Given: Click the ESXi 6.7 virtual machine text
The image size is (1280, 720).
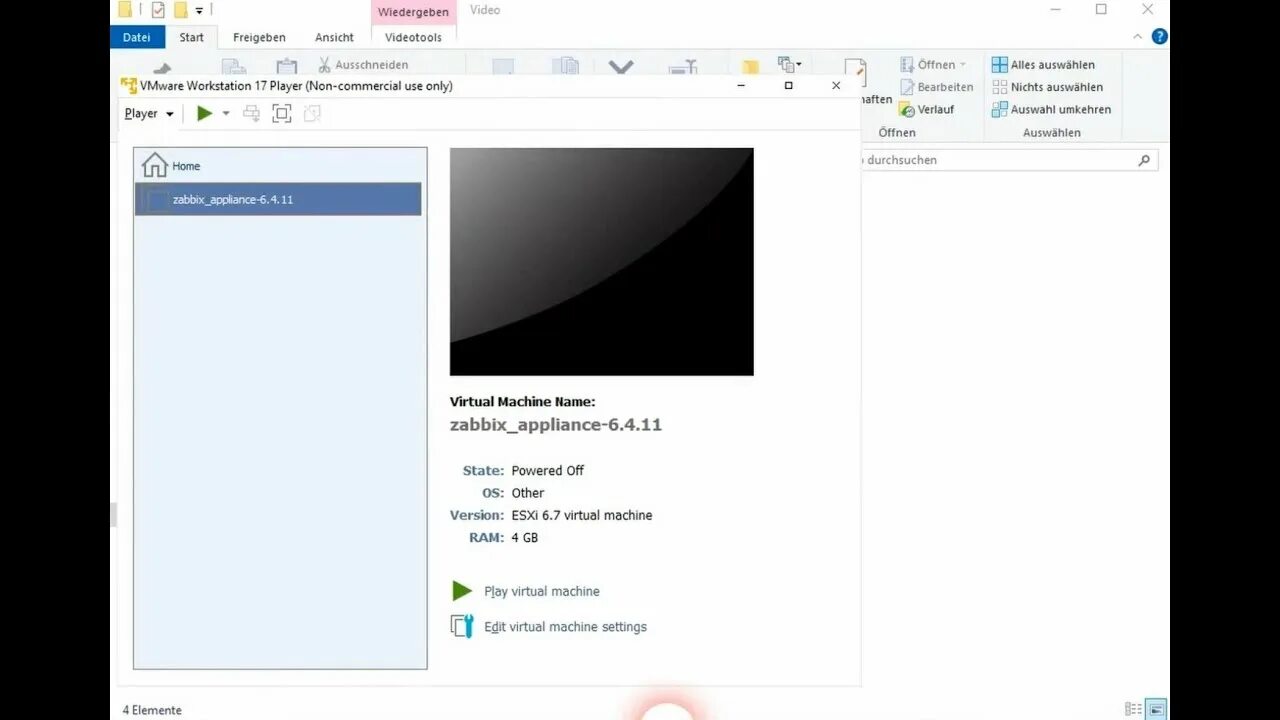Looking at the screenshot, I should coord(581,515).
